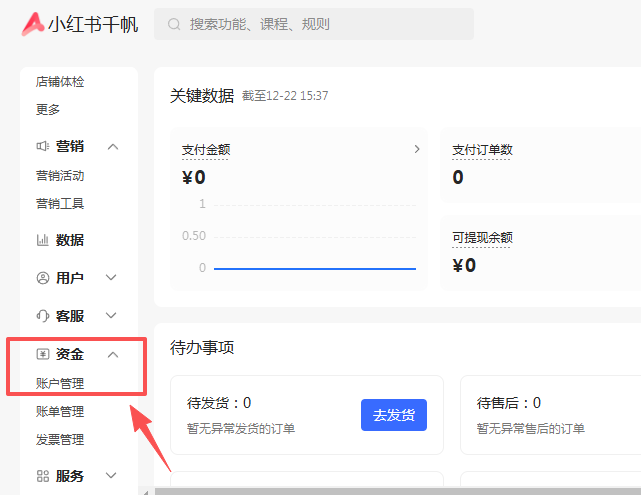Focus the 搜索功能、课程、规则 search box

click(314, 24)
